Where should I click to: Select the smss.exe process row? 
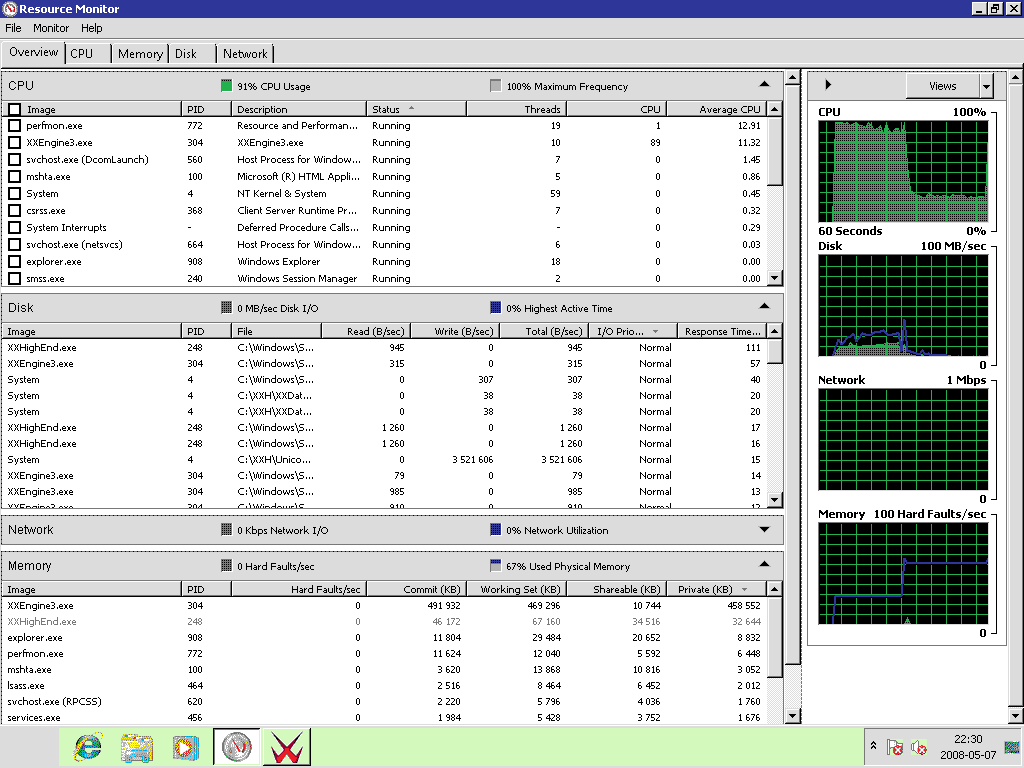(384, 278)
